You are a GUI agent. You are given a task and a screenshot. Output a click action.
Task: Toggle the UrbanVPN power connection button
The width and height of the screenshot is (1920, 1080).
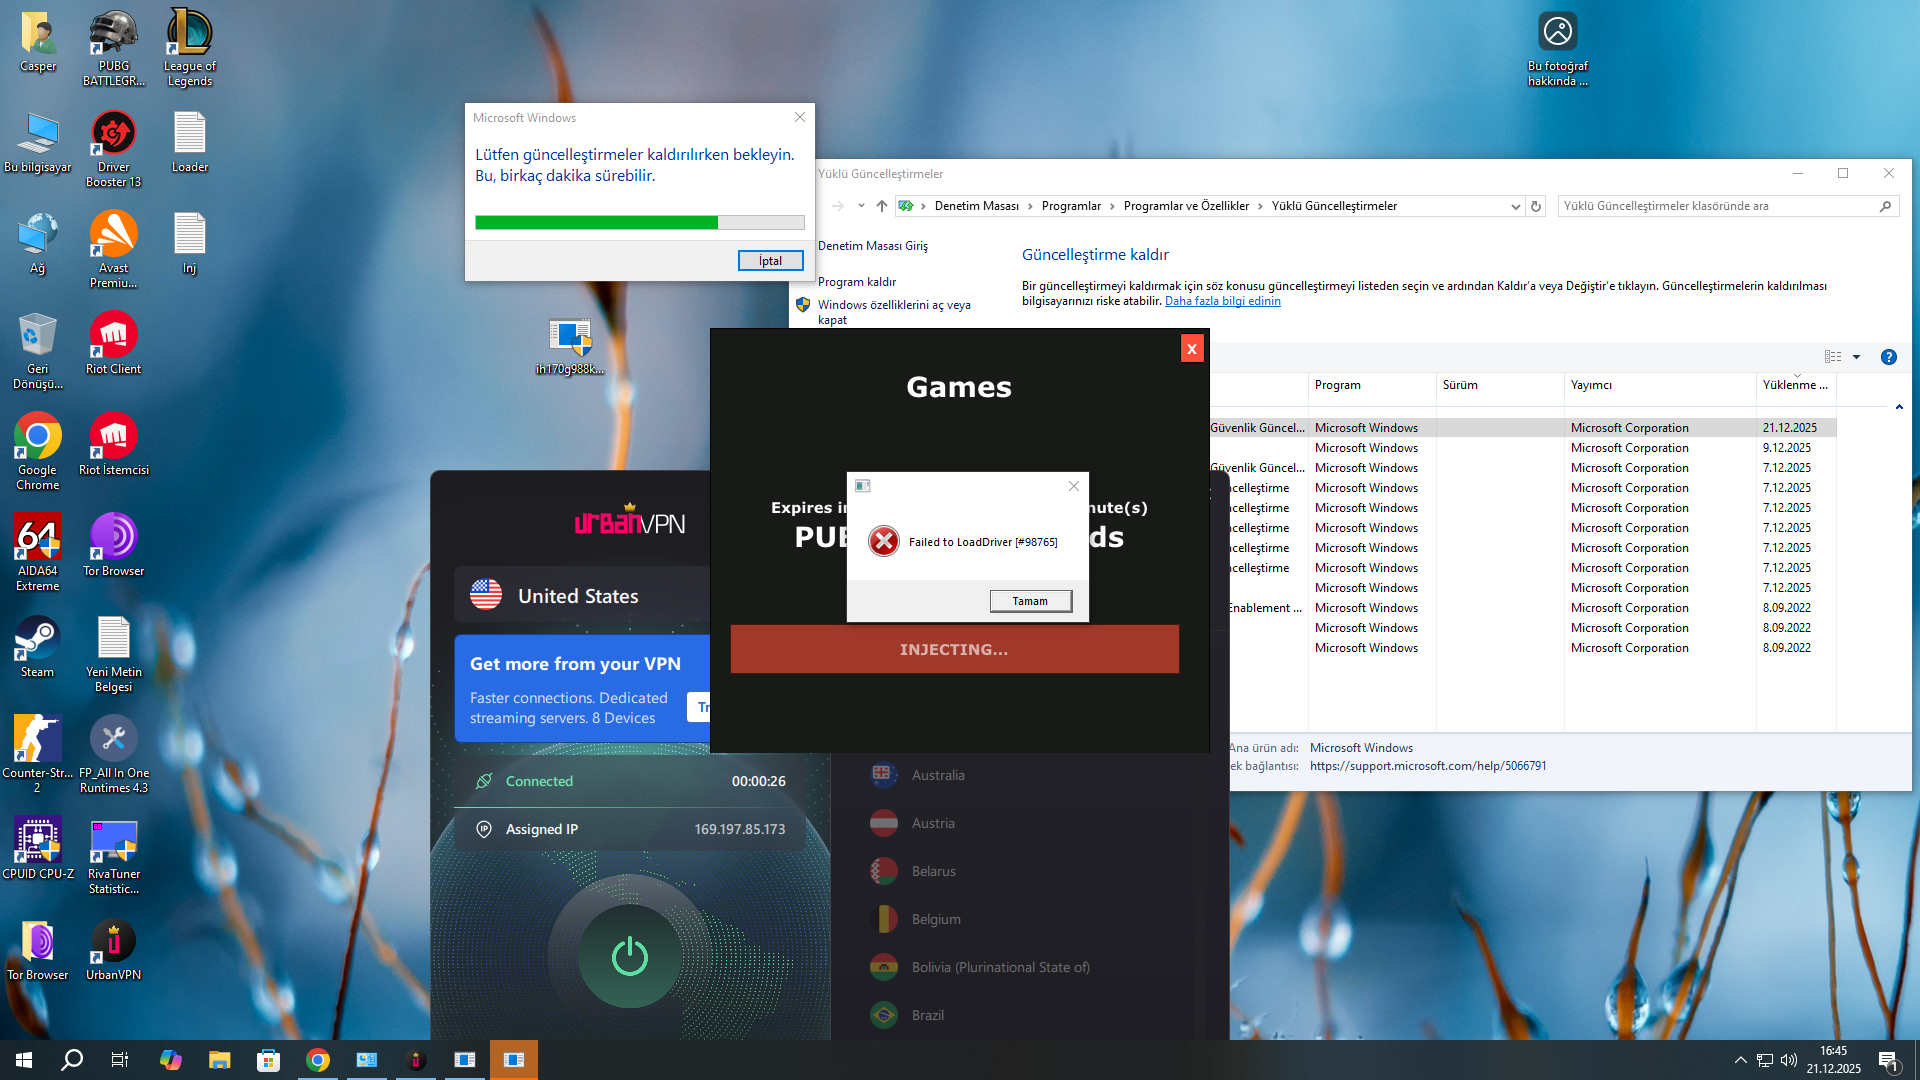(x=630, y=957)
